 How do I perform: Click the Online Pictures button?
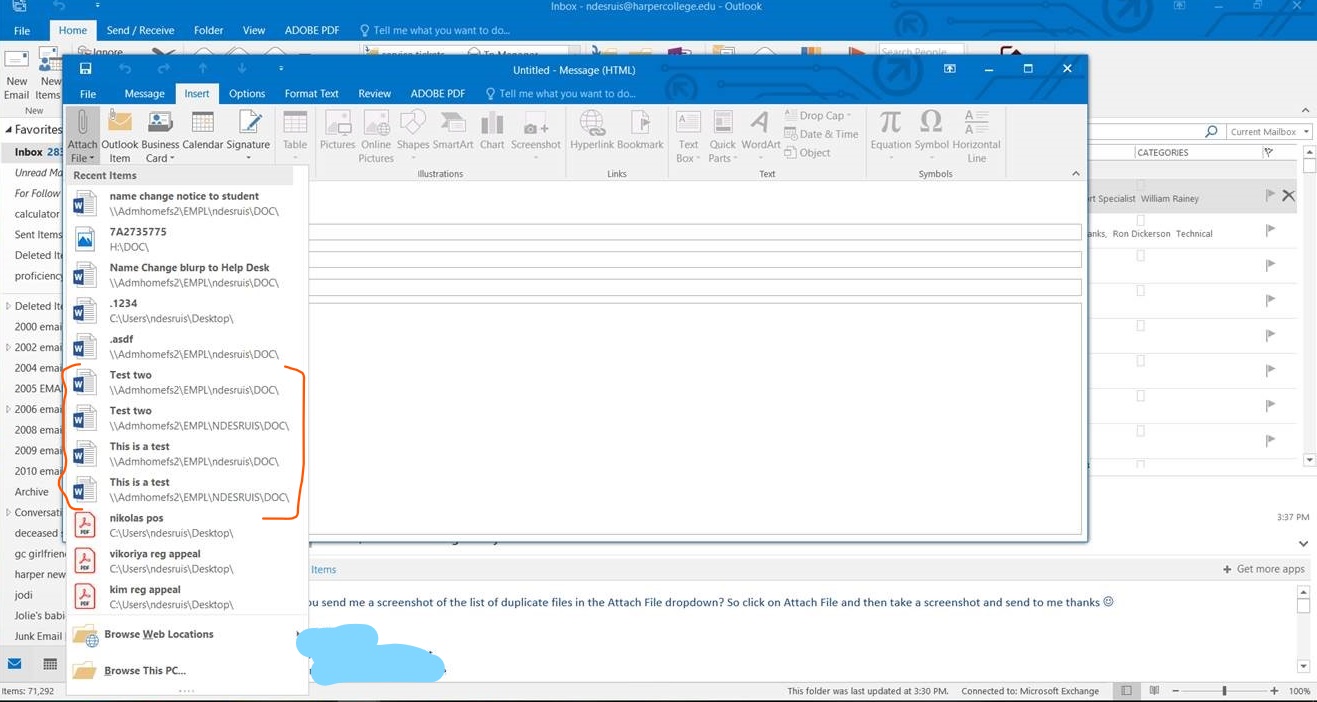point(376,137)
